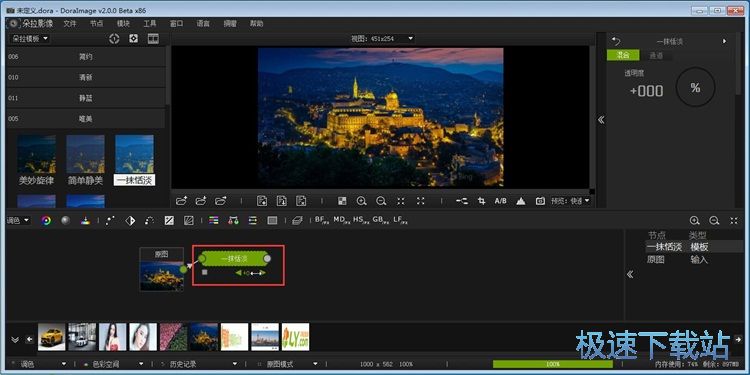Expand the 视图 451x254 size dropdown
Viewport: 750px width, 375px height.
[x=383, y=39]
